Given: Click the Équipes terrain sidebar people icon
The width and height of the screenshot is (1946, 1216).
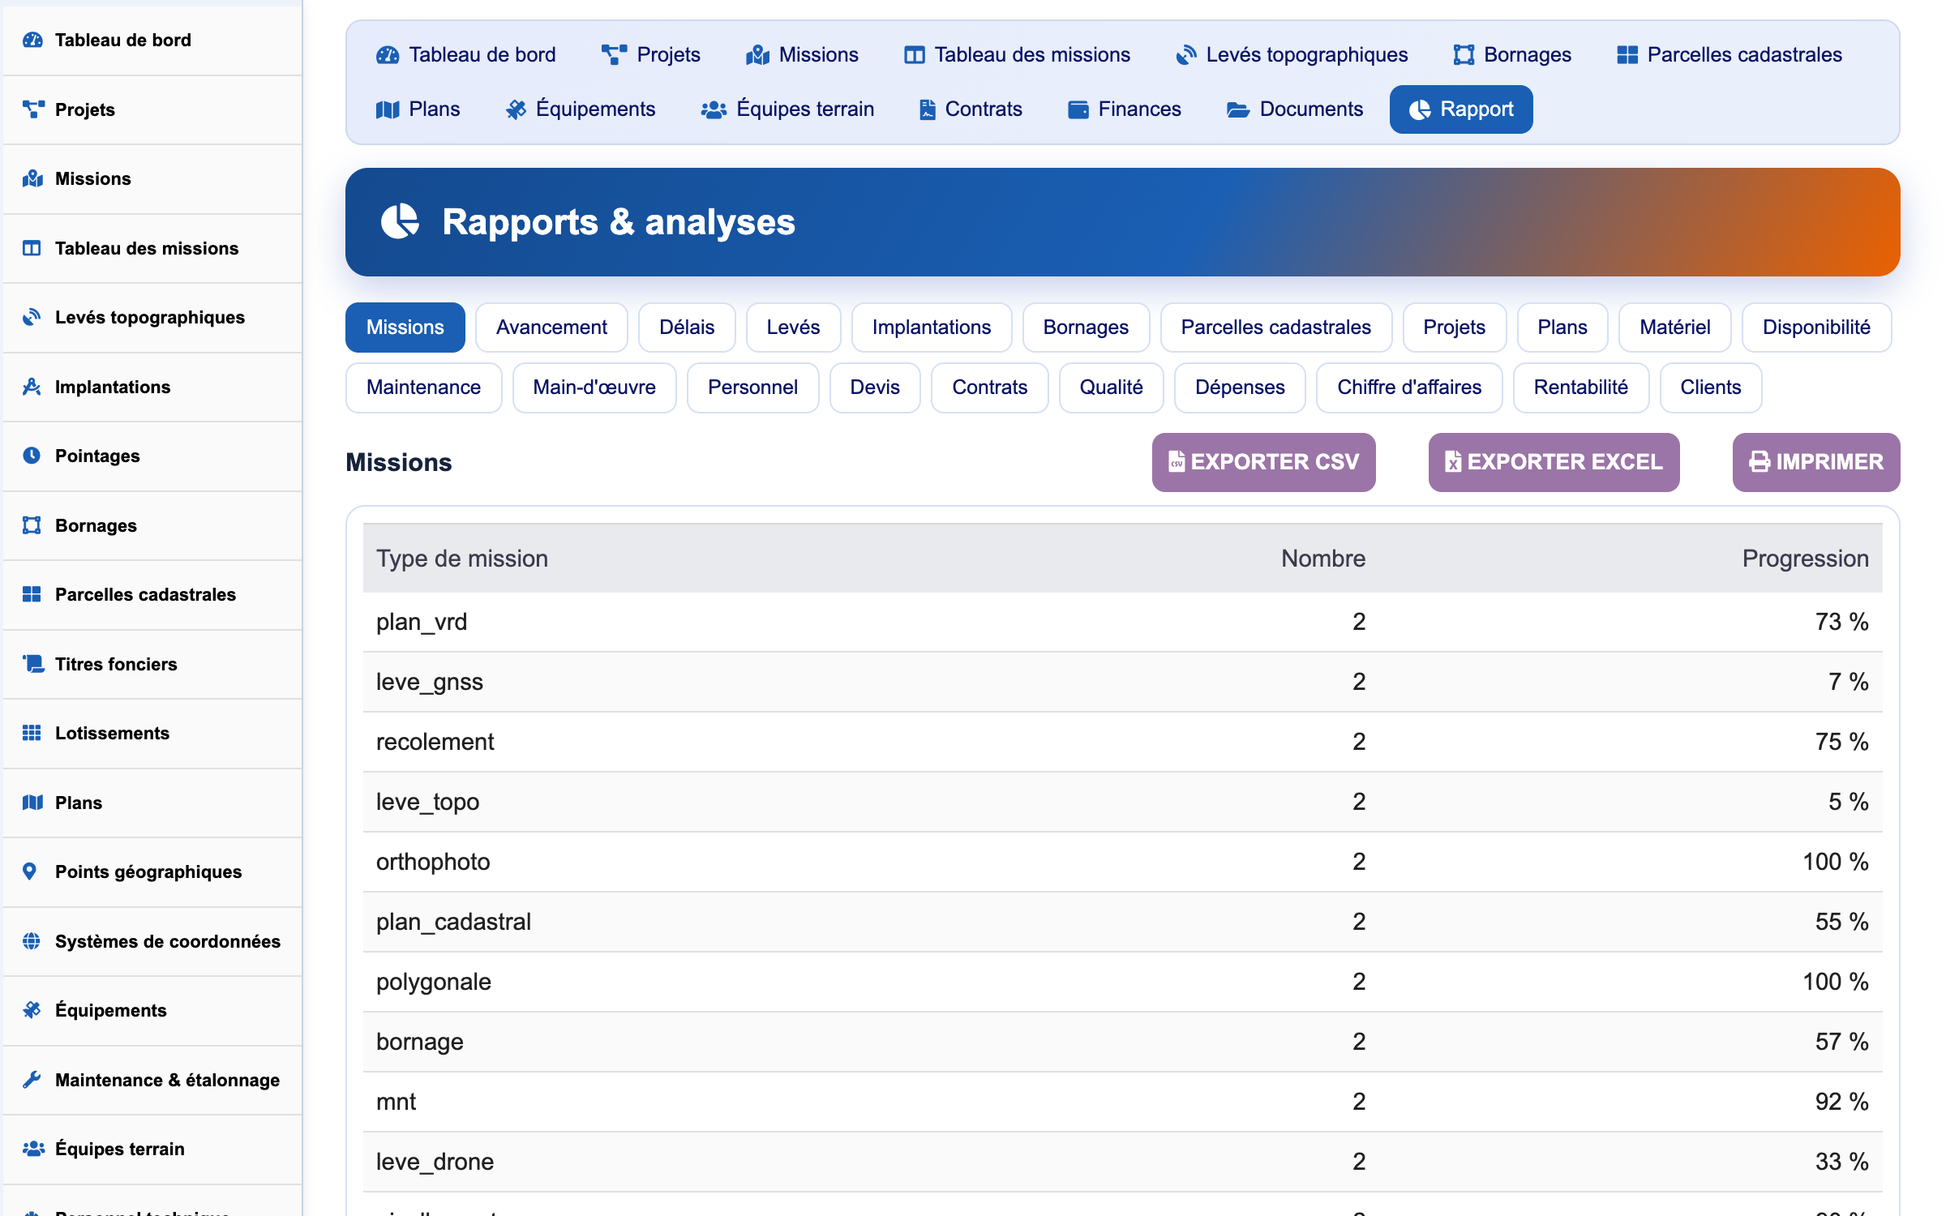Looking at the screenshot, I should (33, 1149).
